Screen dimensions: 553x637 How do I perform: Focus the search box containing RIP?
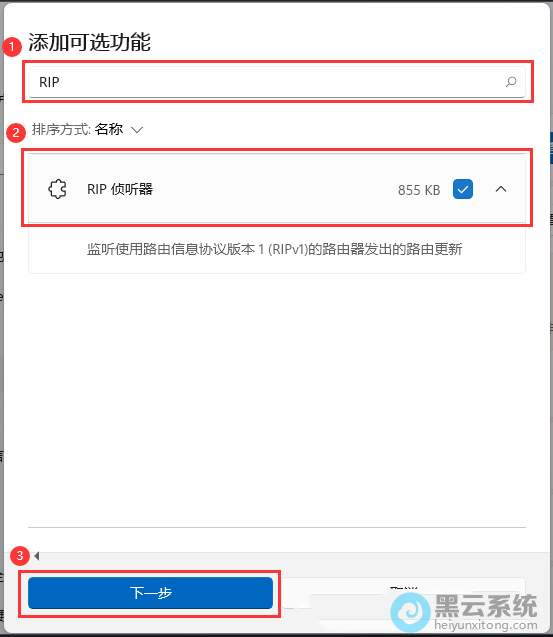[277, 82]
